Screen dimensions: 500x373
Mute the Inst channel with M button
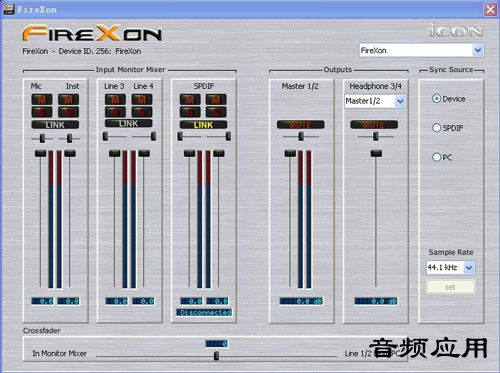click(68, 100)
